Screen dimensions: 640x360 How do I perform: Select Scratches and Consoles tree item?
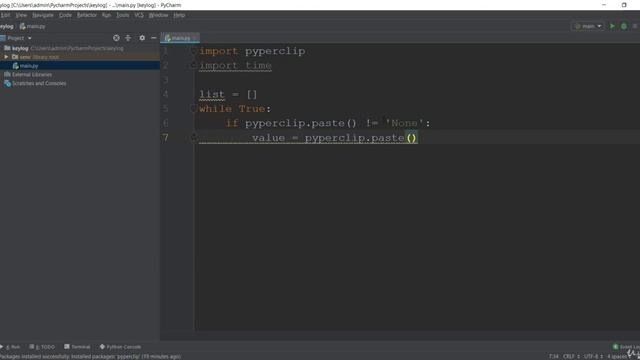click(80, 83)
